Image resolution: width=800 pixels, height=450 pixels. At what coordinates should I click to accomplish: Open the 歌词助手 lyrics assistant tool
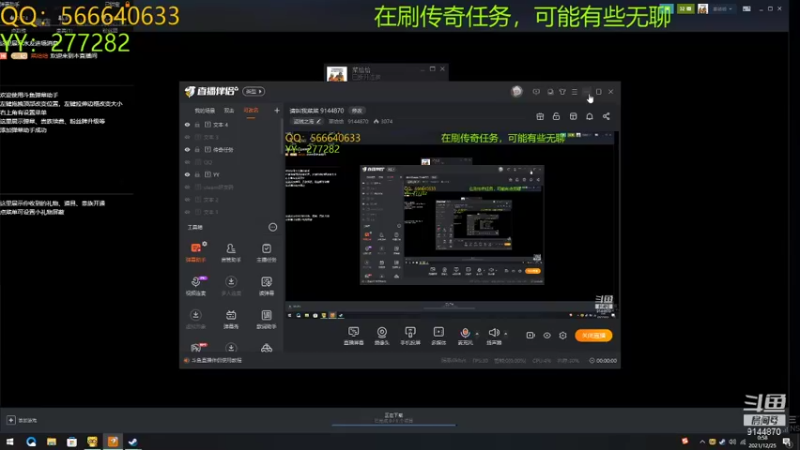(266, 319)
